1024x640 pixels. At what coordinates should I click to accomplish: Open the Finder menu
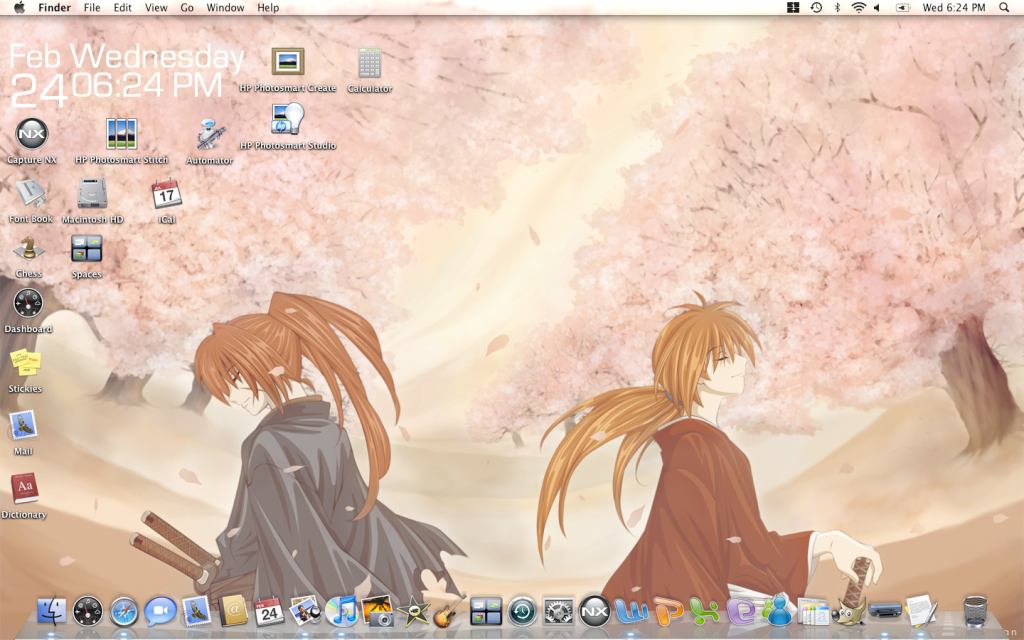pos(54,8)
